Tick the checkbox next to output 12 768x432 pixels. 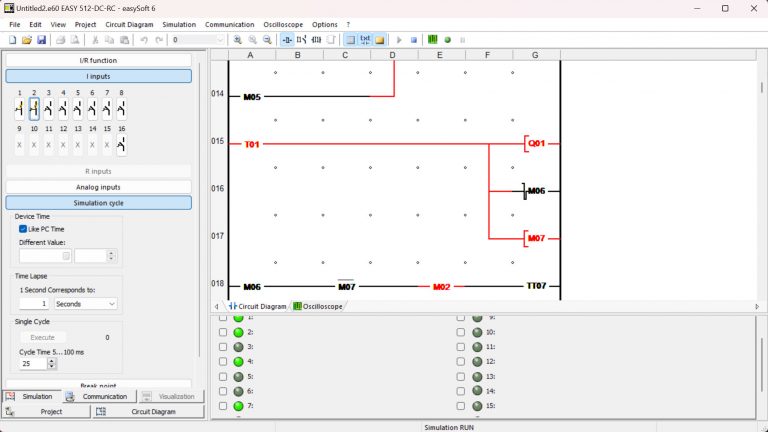[x=461, y=362]
